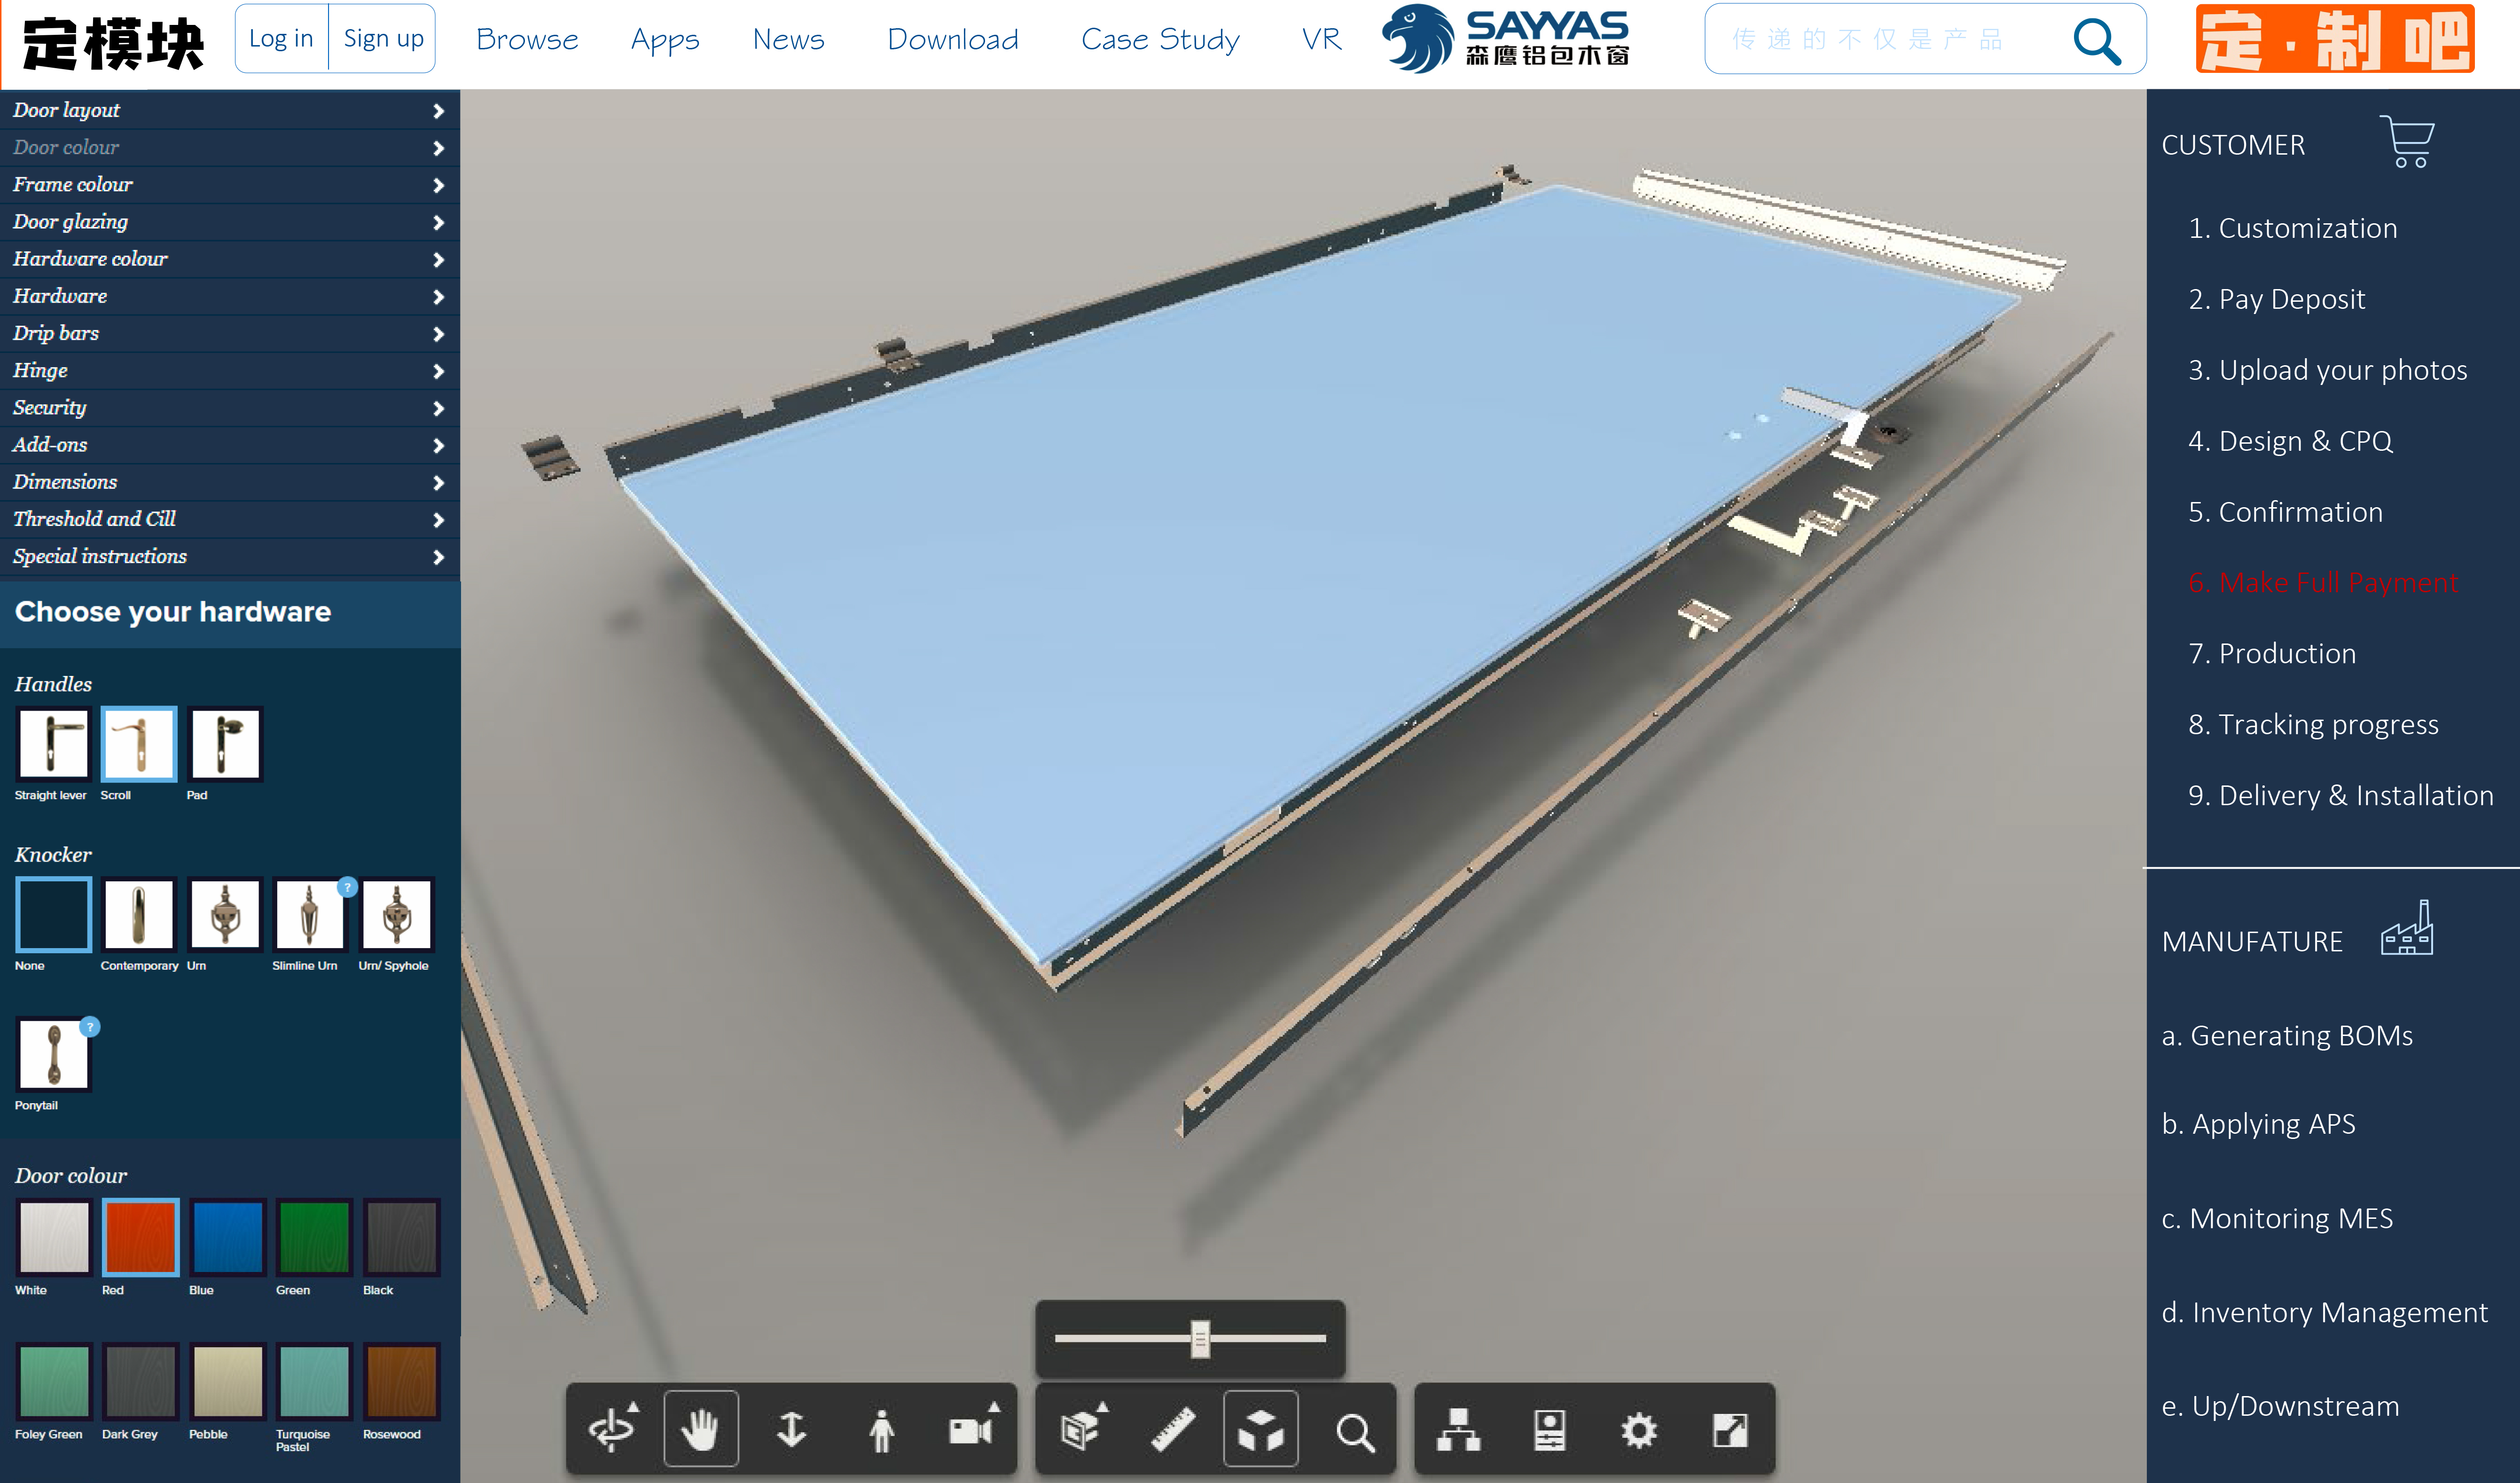Choose the Foley Green colour swatch
Screen dimensions: 2520x1483
click(x=53, y=1382)
